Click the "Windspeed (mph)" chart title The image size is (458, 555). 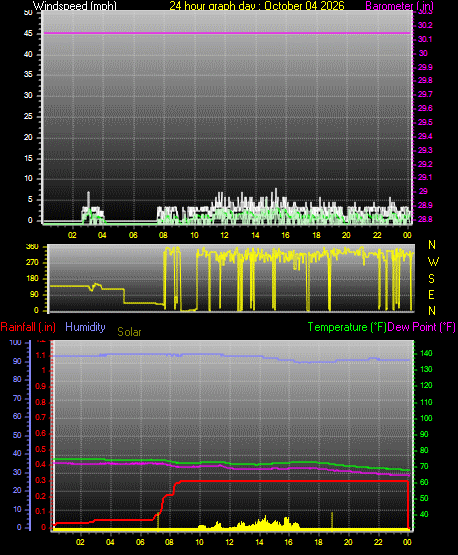75,6
